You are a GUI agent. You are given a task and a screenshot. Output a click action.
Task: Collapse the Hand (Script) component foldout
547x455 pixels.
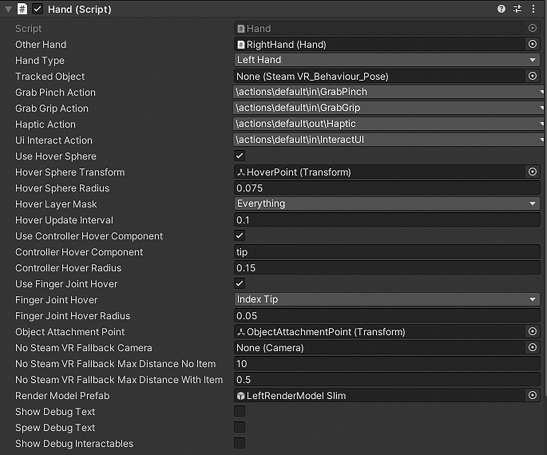coord(8,9)
